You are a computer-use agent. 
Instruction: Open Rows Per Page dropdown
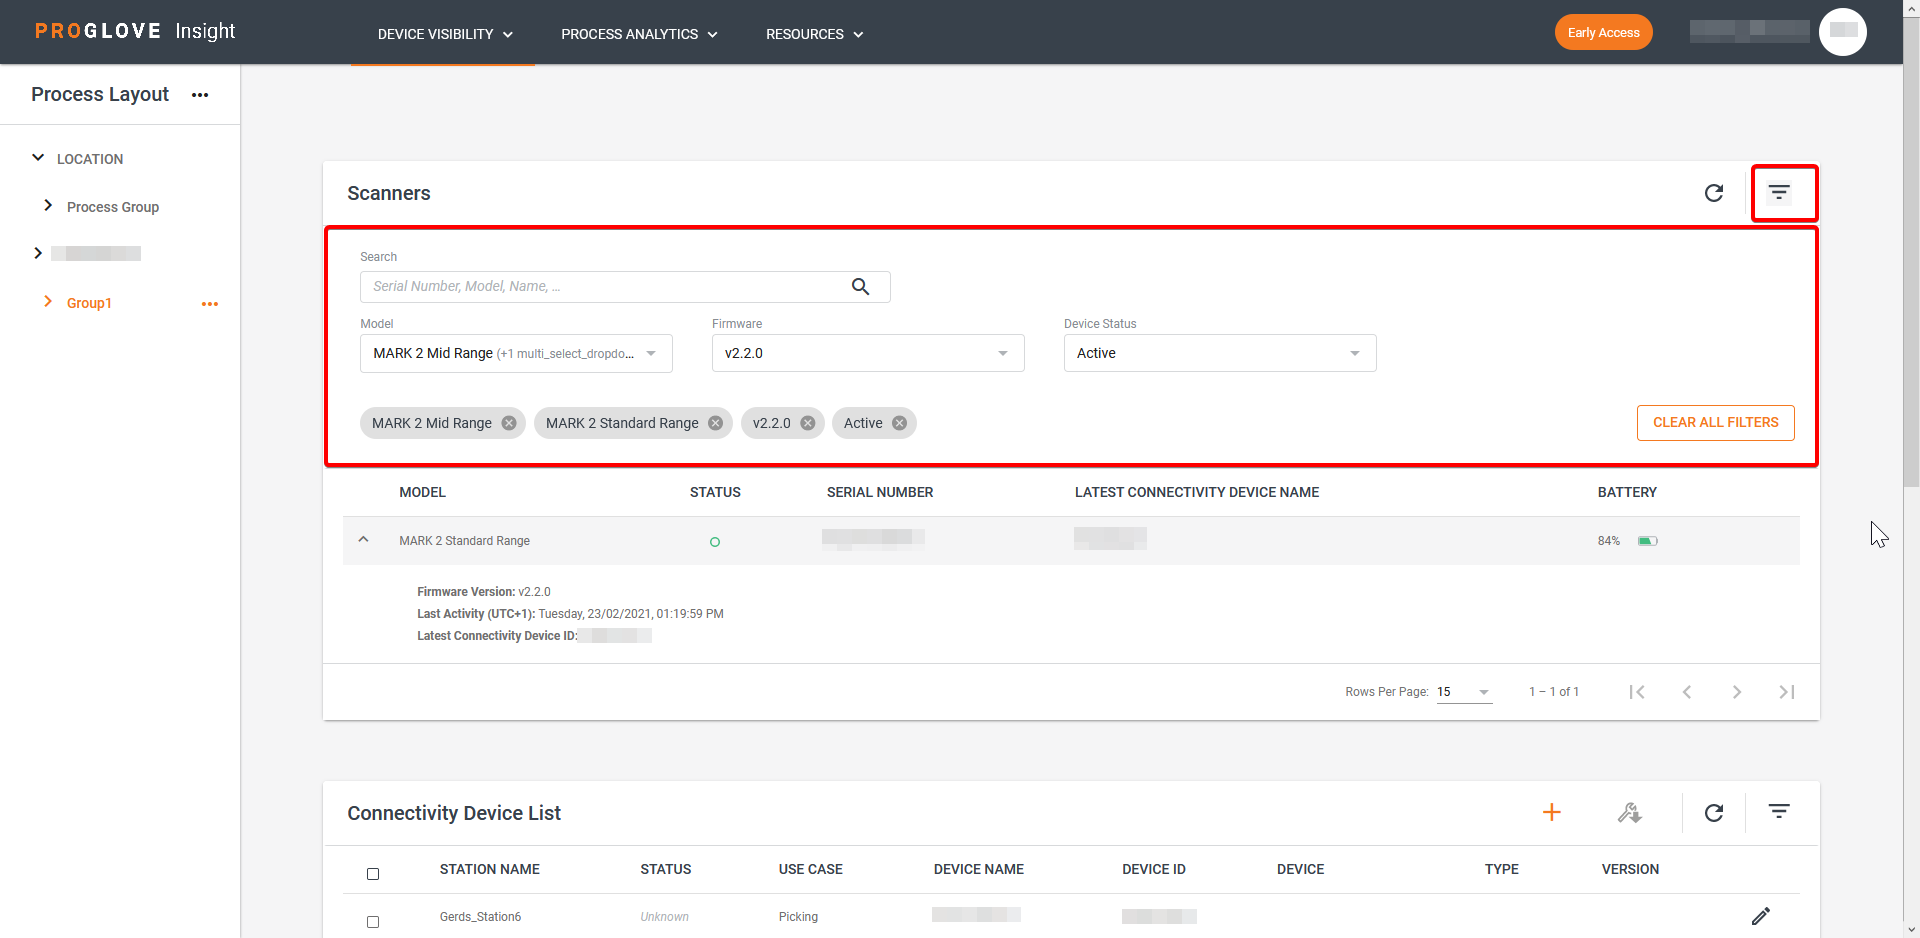point(1465,692)
